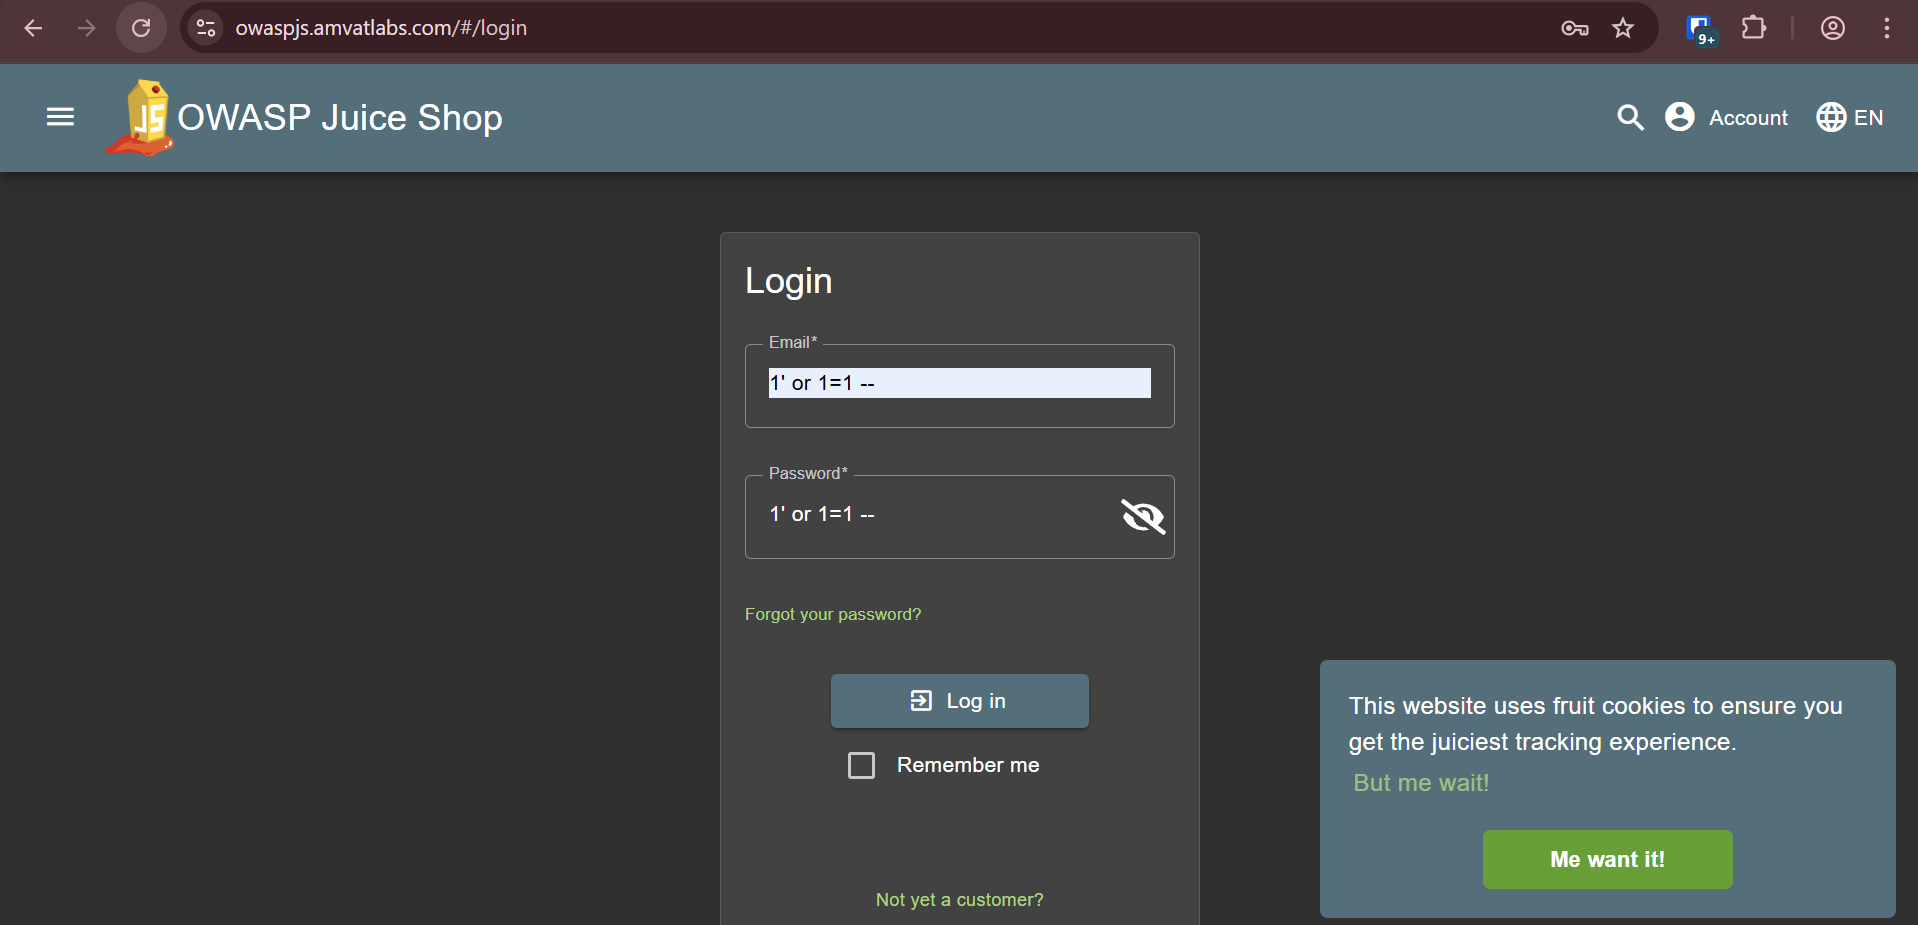1918x925 pixels.
Task: Open the hamburger side menu
Action: point(60,117)
